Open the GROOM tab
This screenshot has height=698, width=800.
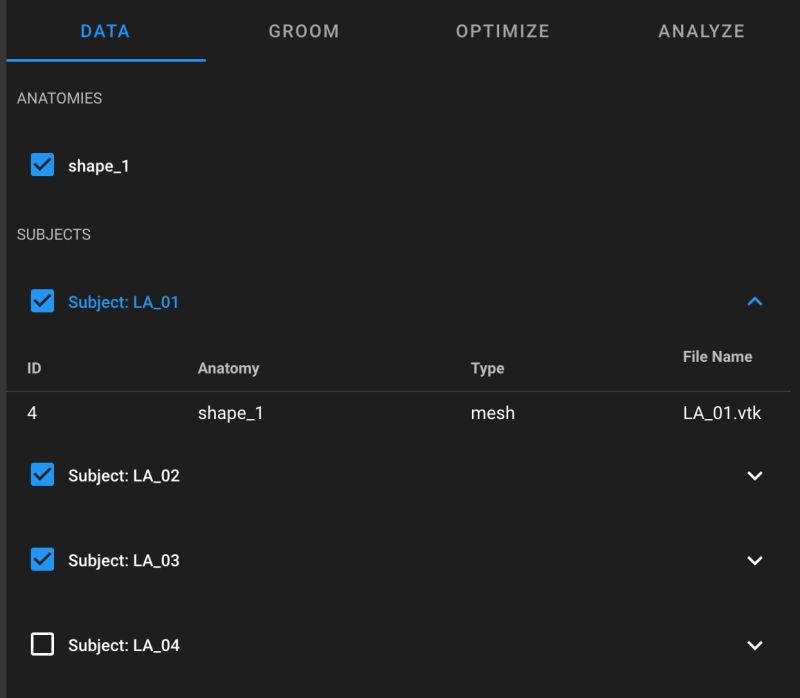[x=304, y=31]
